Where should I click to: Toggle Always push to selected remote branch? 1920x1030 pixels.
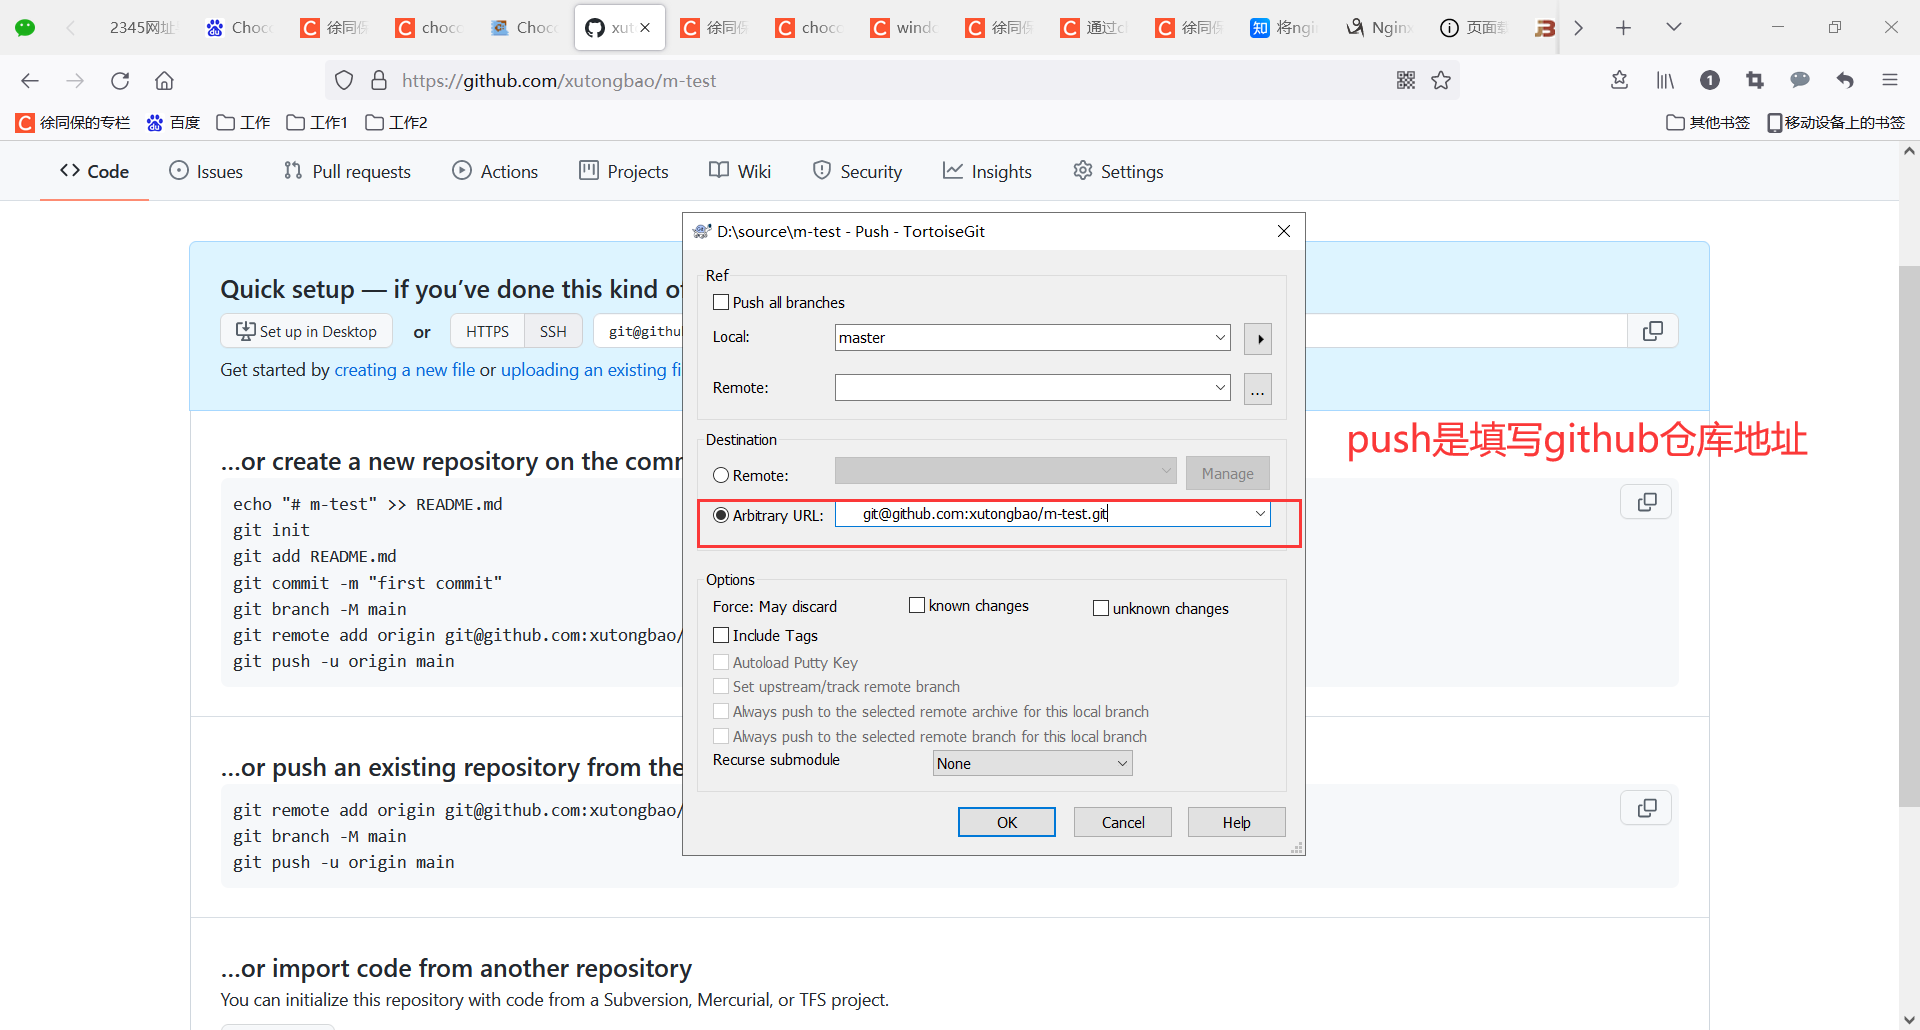pos(721,737)
